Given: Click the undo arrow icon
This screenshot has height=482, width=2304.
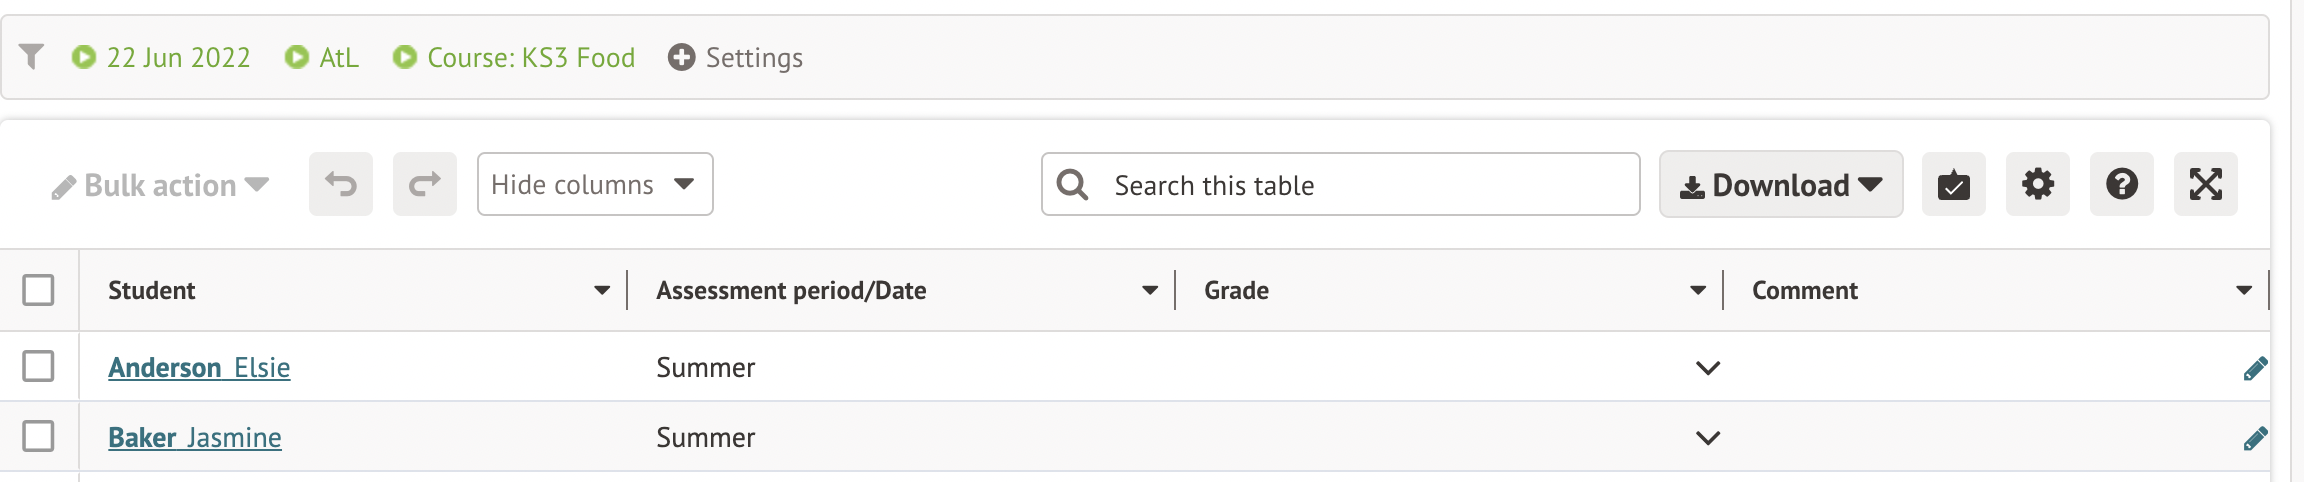Looking at the screenshot, I should (341, 185).
